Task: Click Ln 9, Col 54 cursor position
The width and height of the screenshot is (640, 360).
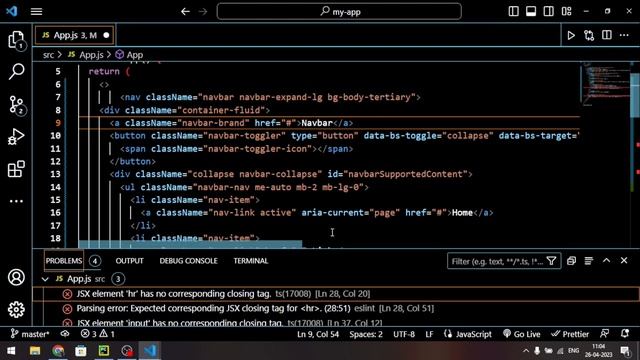Action: click(x=318, y=334)
